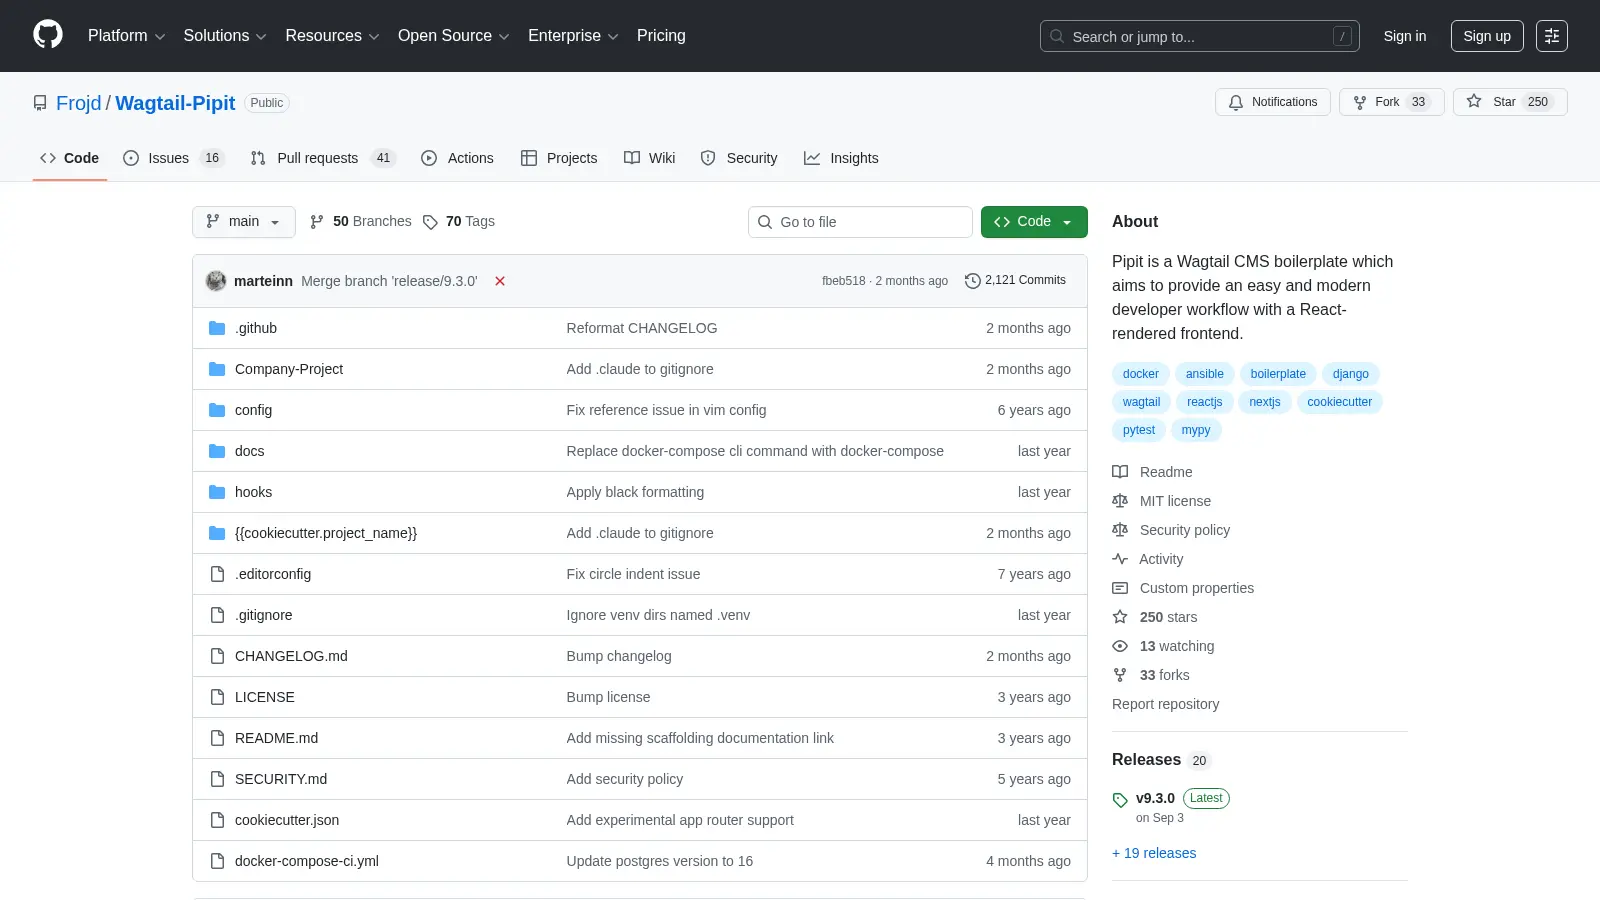Switch to the Projects tab

559,158
